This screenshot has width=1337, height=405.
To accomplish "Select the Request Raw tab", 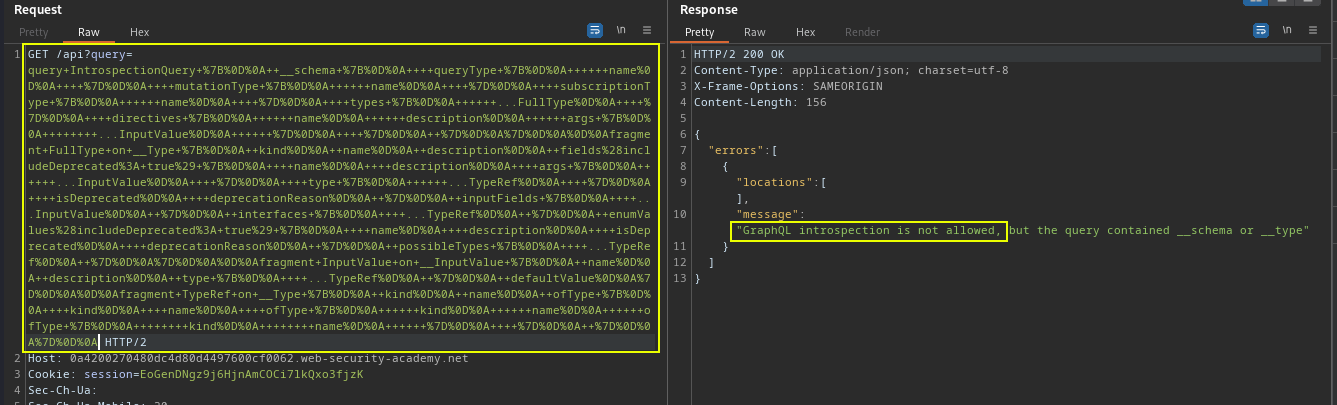I will (x=89, y=32).
